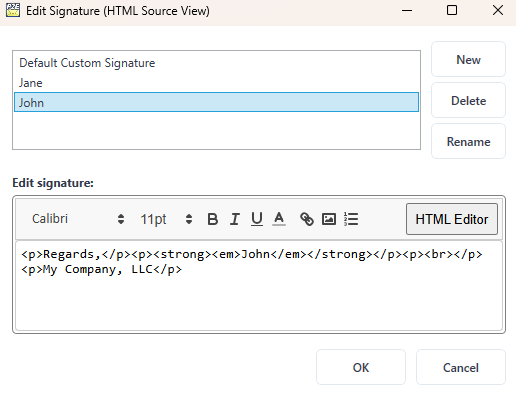This screenshot has width=516, height=394.
Task: Select the Jane signature
Action: 216,83
